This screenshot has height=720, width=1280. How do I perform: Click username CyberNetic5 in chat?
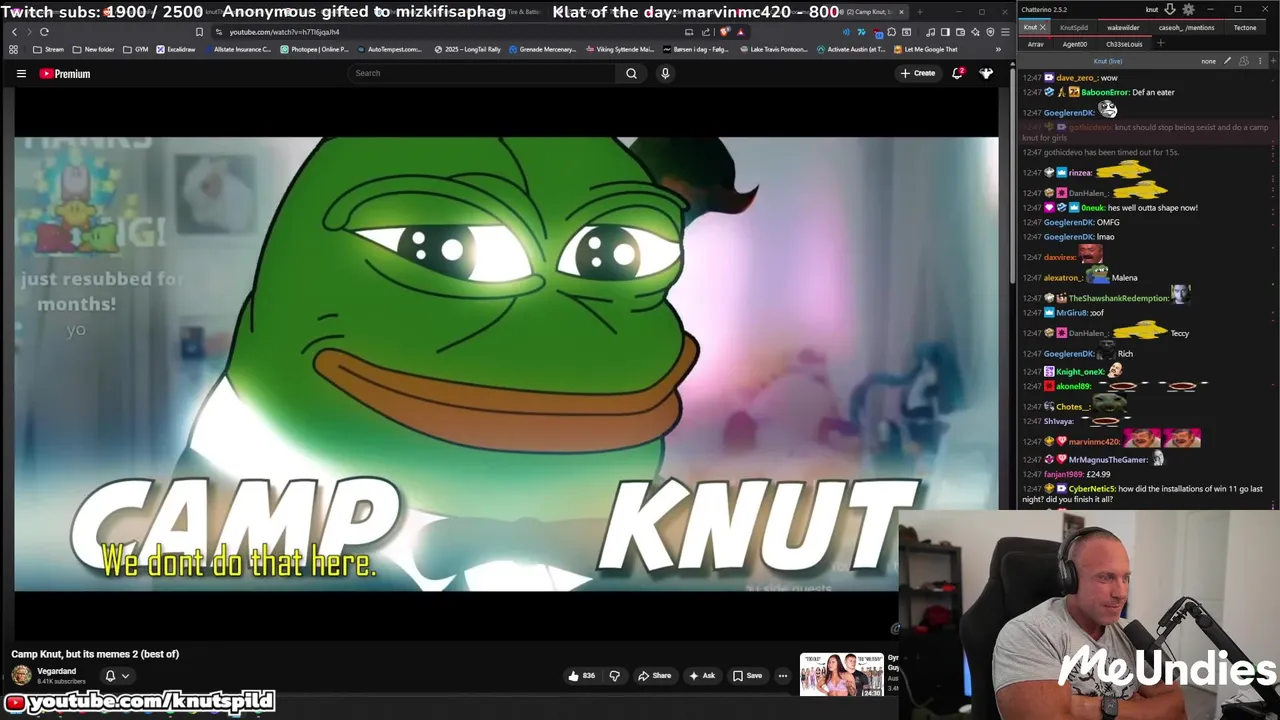1092,489
